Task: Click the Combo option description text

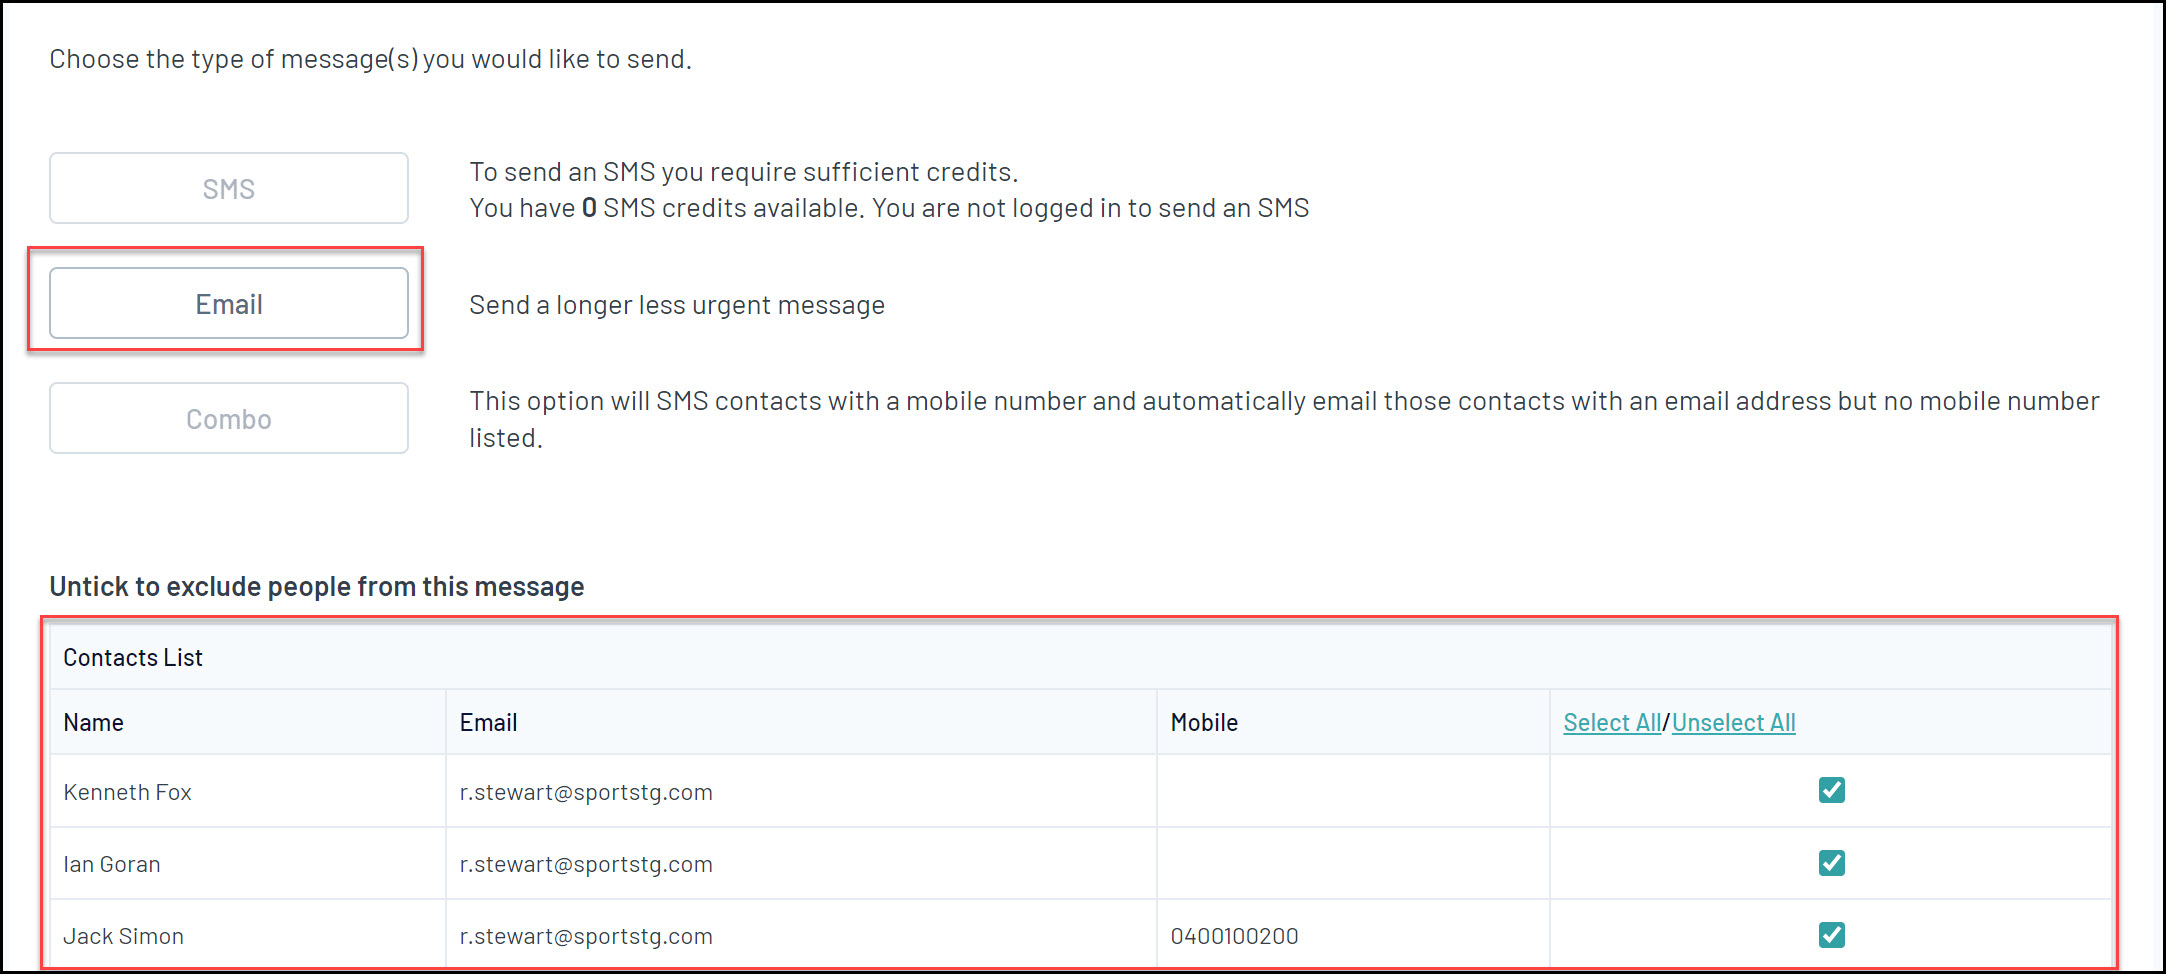Action: click(1284, 419)
